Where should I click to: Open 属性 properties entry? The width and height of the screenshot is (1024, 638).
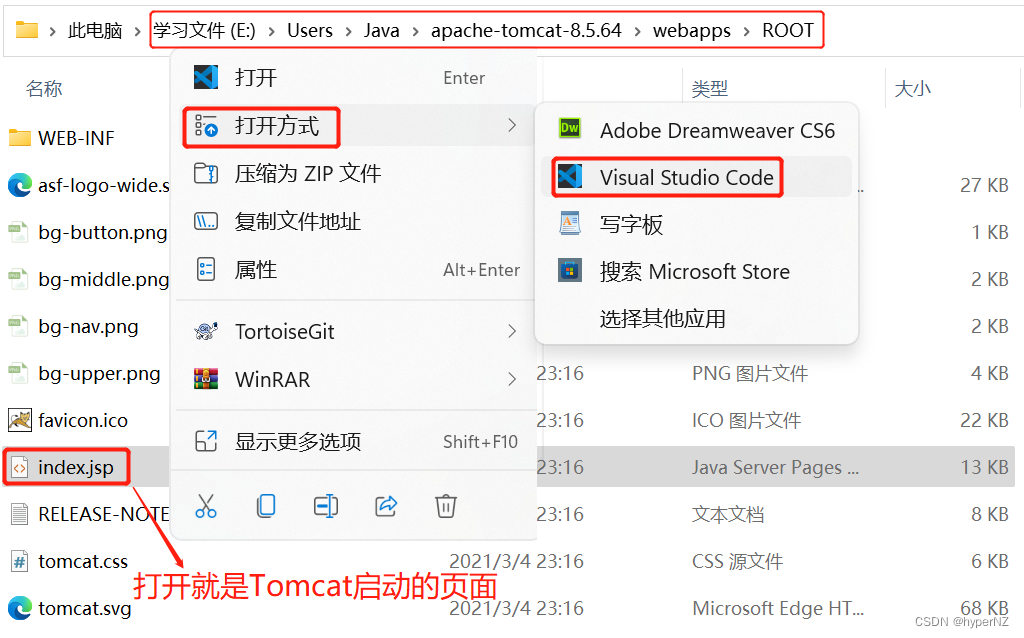pos(355,269)
